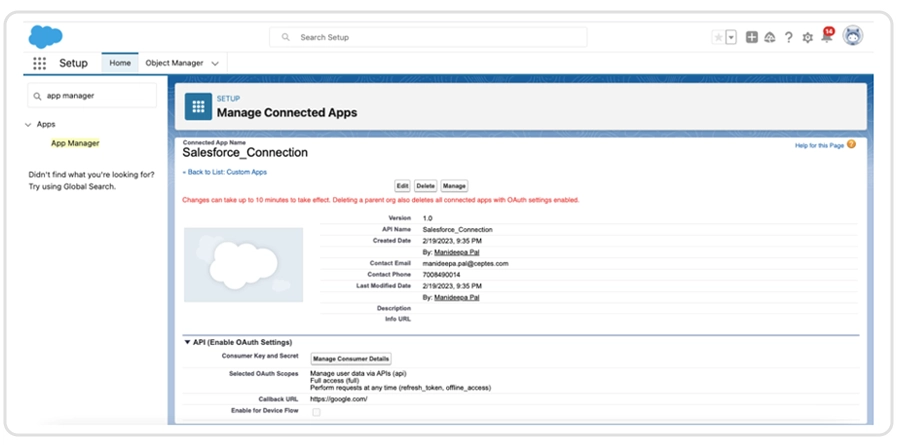Click the Edit button
Viewport: 900px width, 445px height.
402,186
